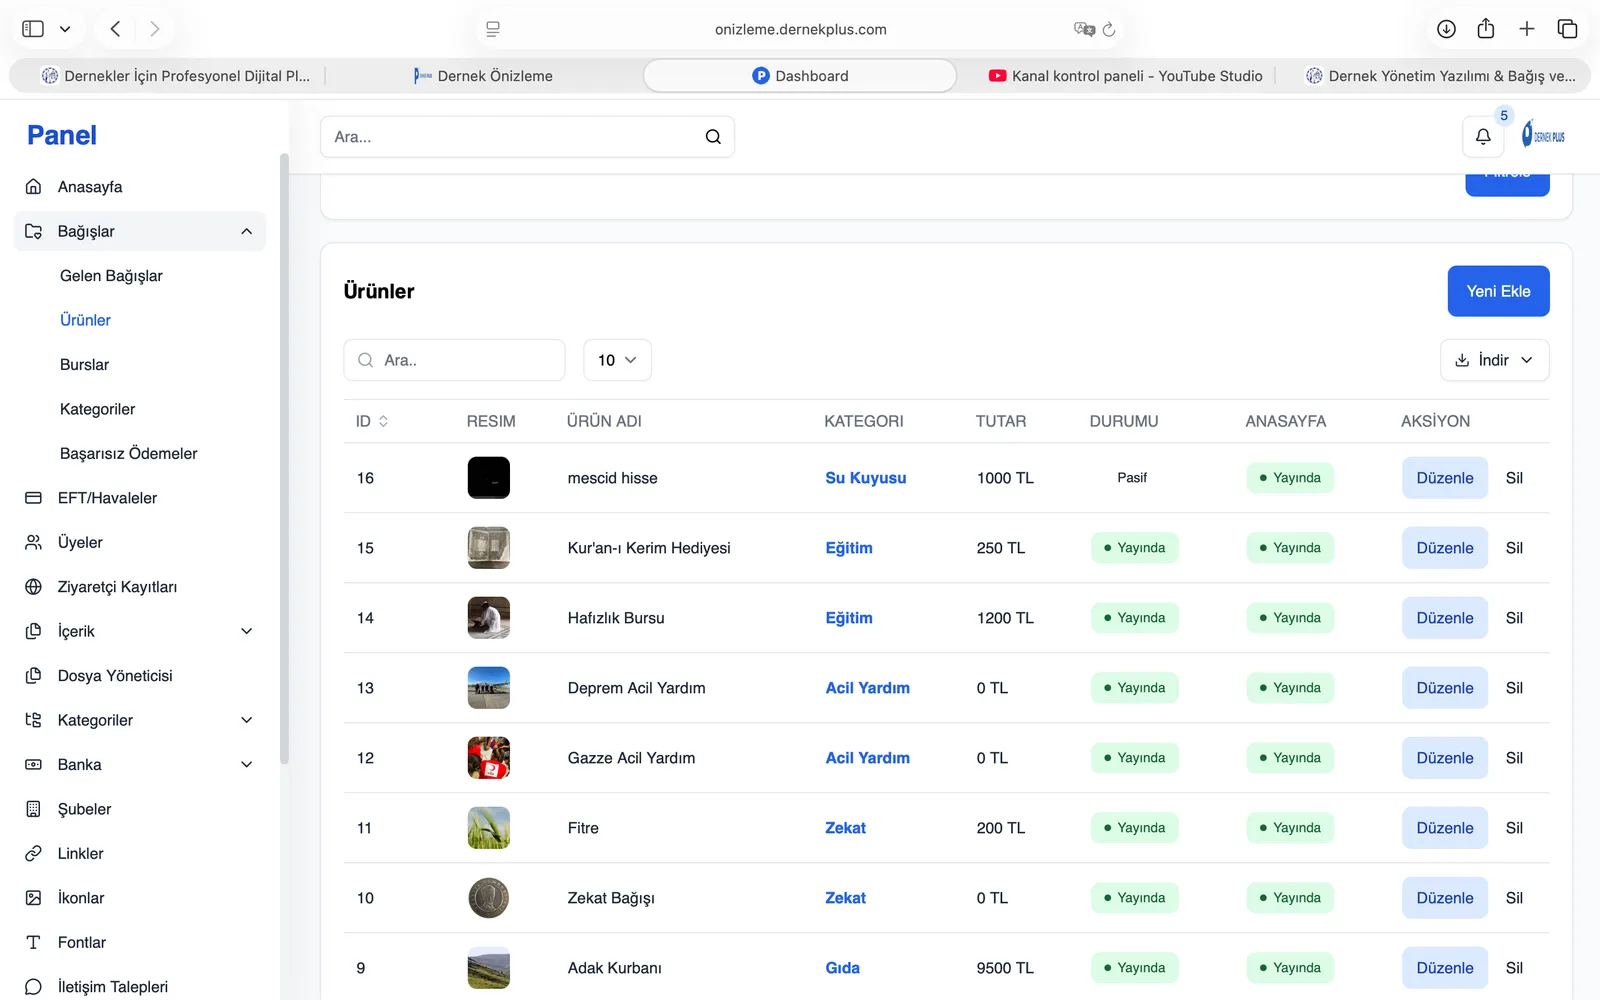Click the Yeni Ekle button

click(1498, 291)
